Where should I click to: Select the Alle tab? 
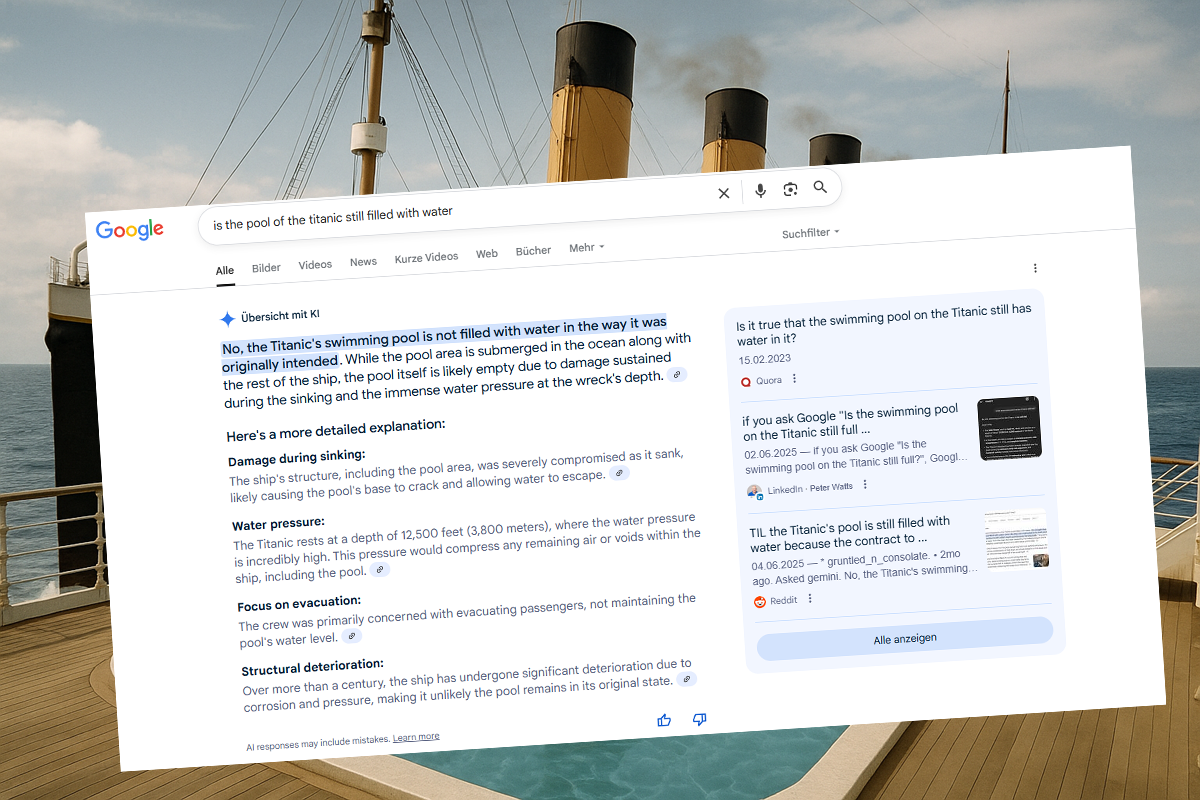coord(225,270)
